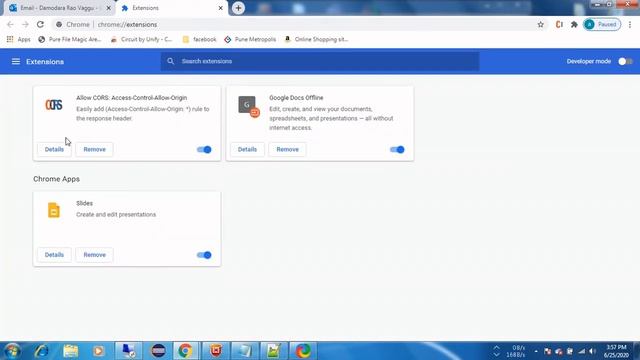Bookmark this page with the star icon
This screenshot has height=360, width=640.
pyautogui.click(x=540, y=24)
